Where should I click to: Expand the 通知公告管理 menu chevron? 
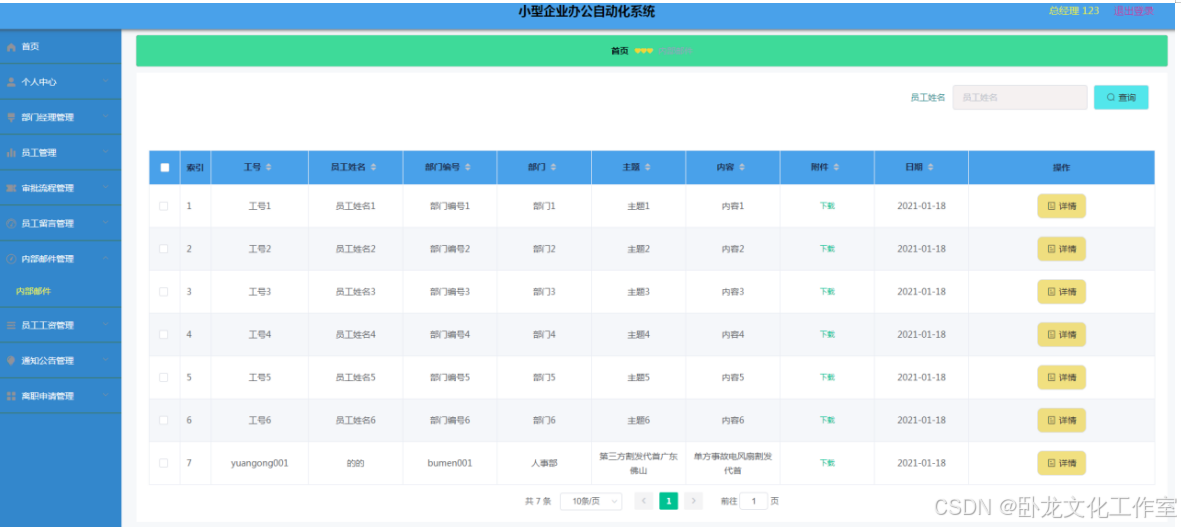pos(105,360)
